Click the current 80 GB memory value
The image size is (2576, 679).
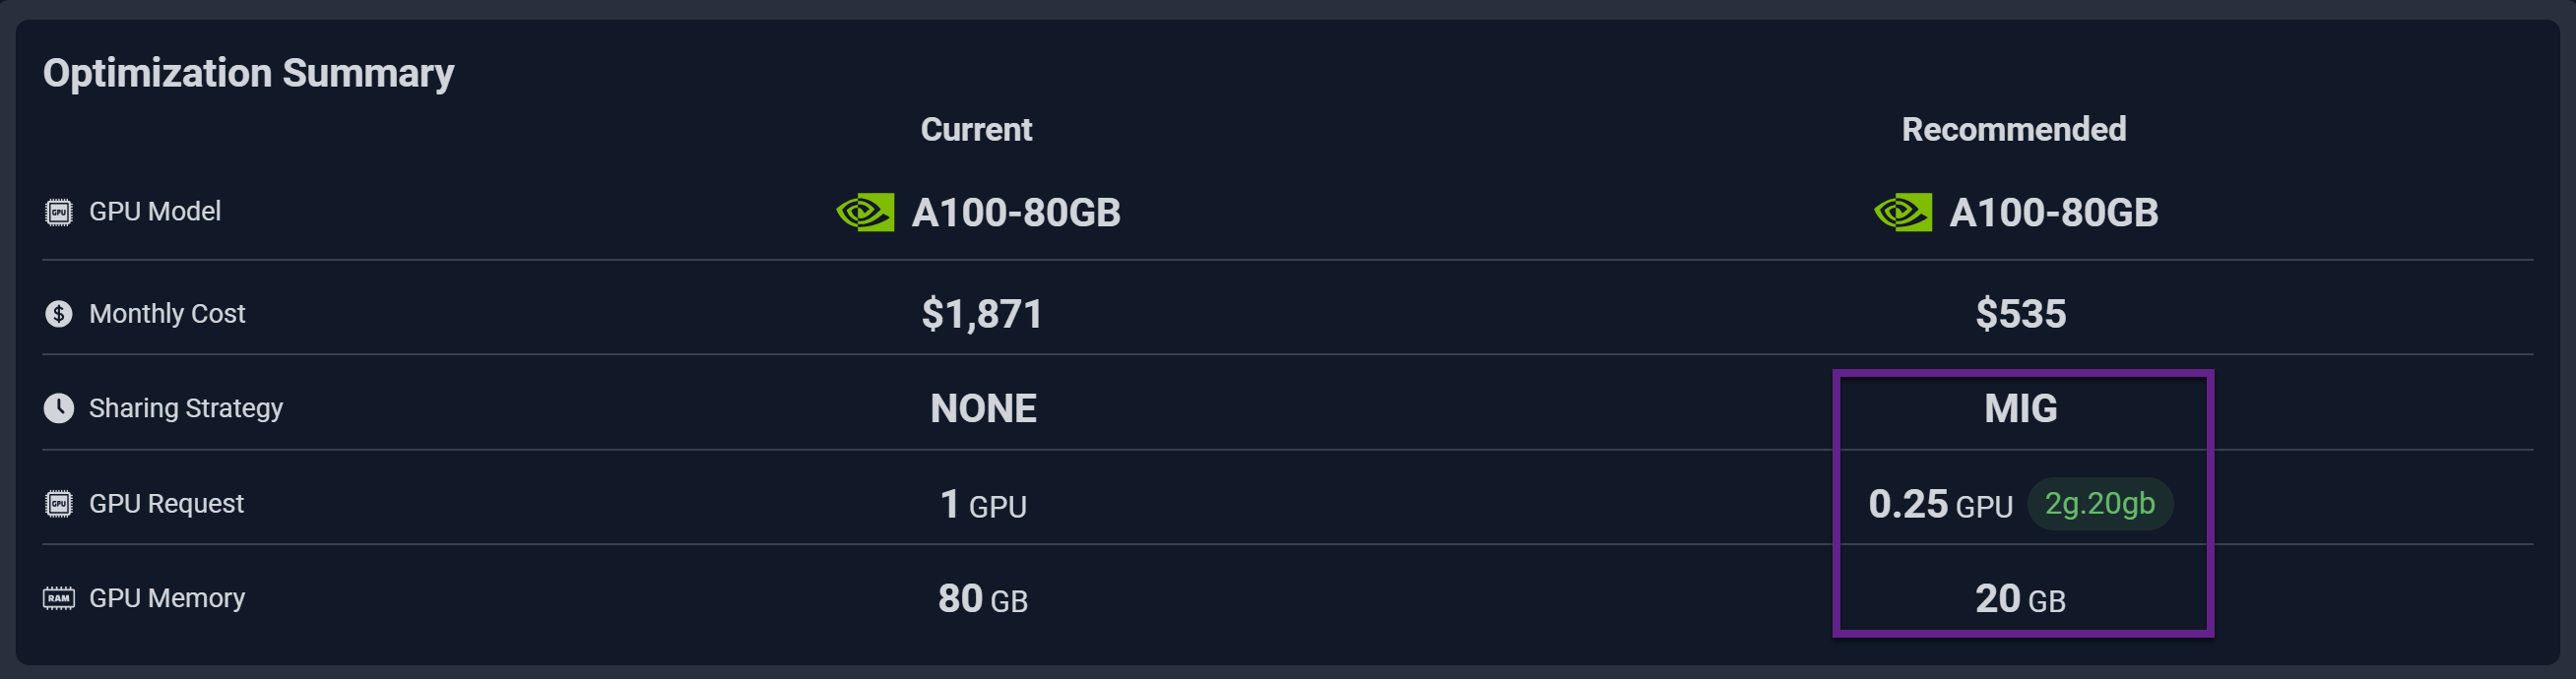982,599
